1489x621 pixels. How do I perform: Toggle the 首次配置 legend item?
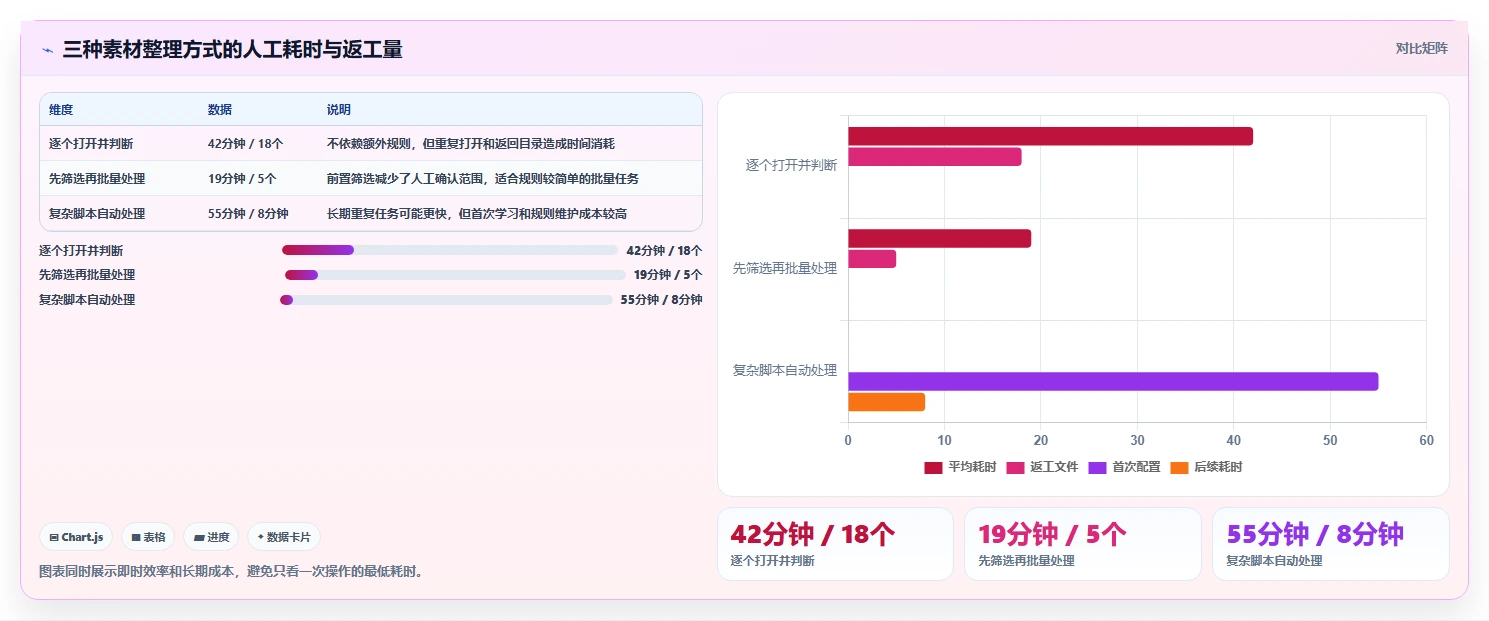1124,467
